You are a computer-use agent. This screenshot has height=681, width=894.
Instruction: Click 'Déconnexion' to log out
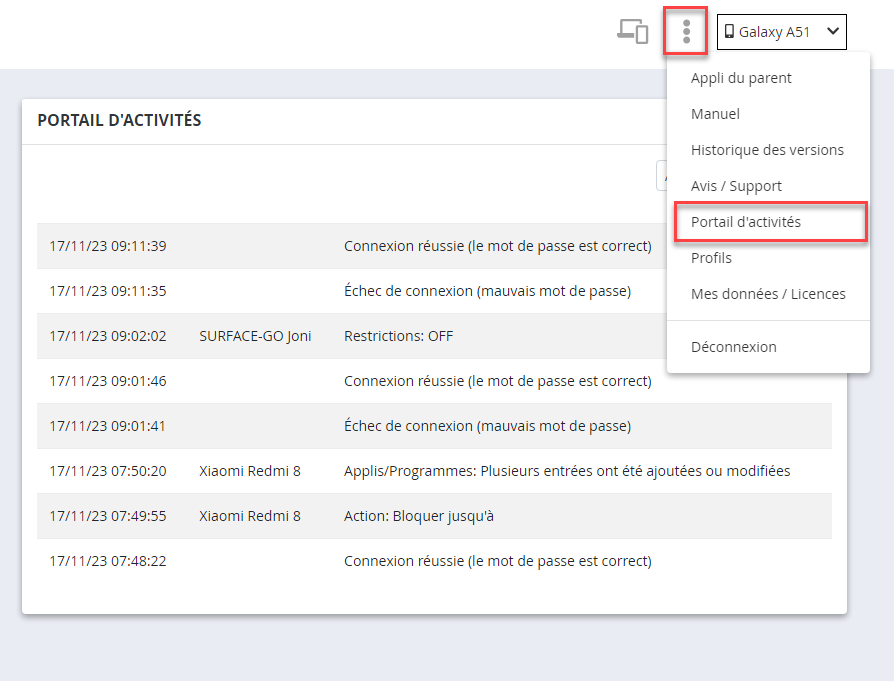(x=733, y=347)
